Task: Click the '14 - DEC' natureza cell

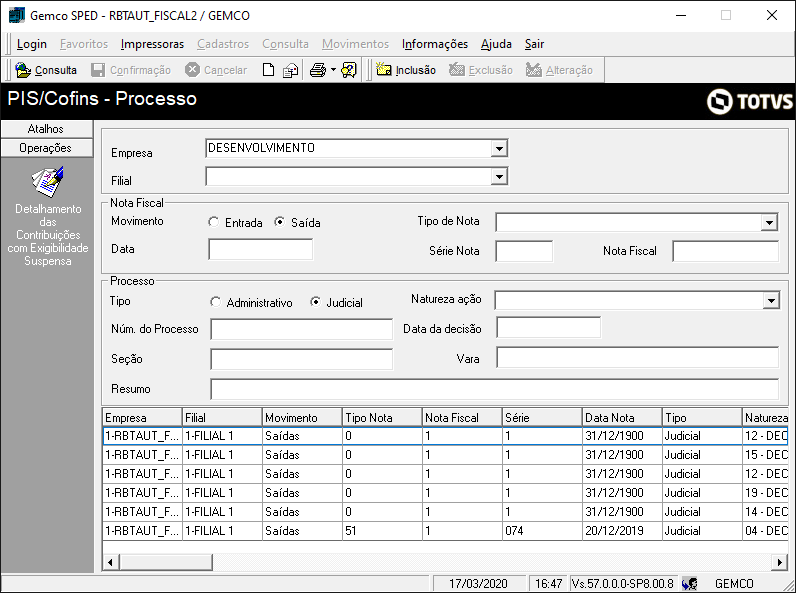Action: tap(766, 511)
